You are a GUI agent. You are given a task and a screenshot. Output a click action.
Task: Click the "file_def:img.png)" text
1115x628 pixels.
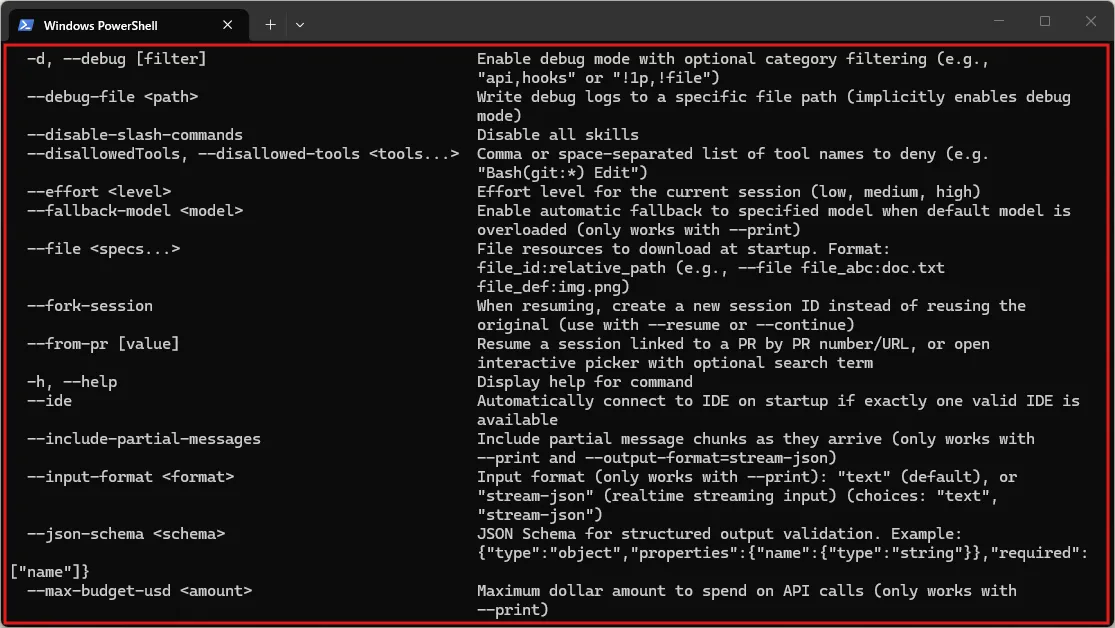[553, 287]
